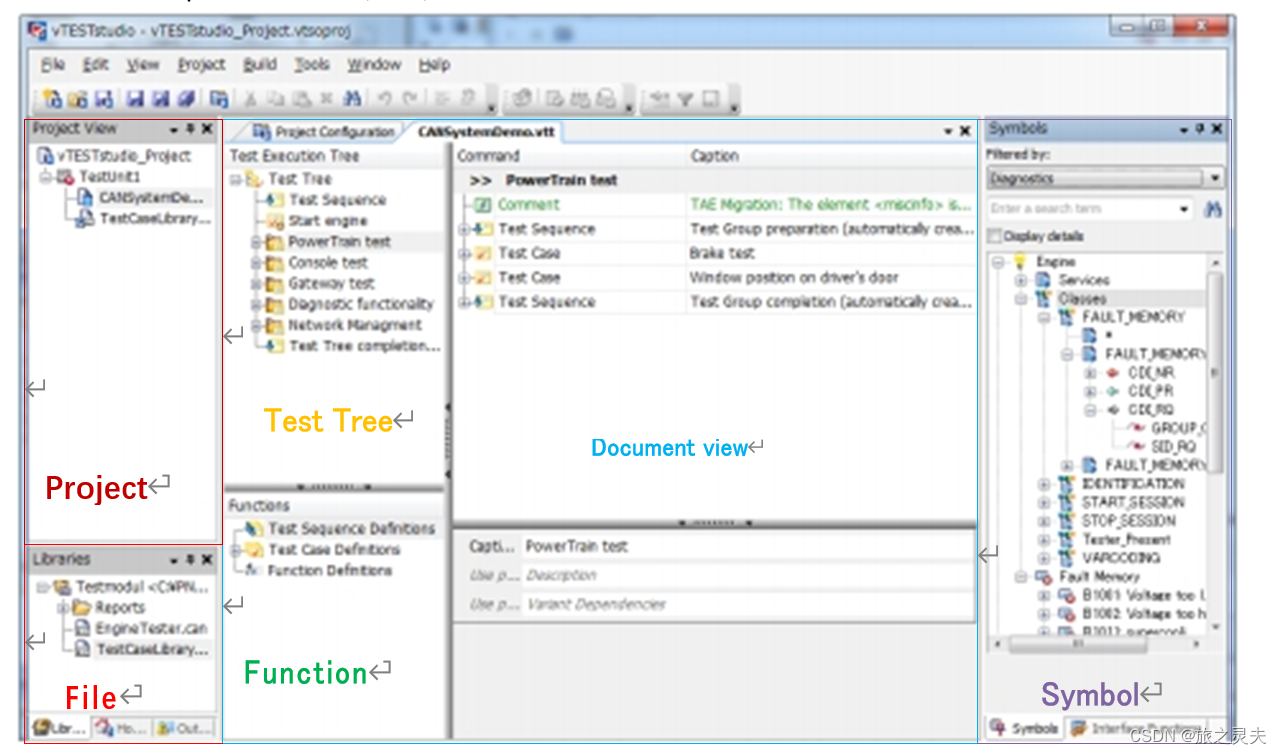Open the Libraries panel options arrow
Viewport: 1282px width, 754px height.
click(x=174, y=560)
